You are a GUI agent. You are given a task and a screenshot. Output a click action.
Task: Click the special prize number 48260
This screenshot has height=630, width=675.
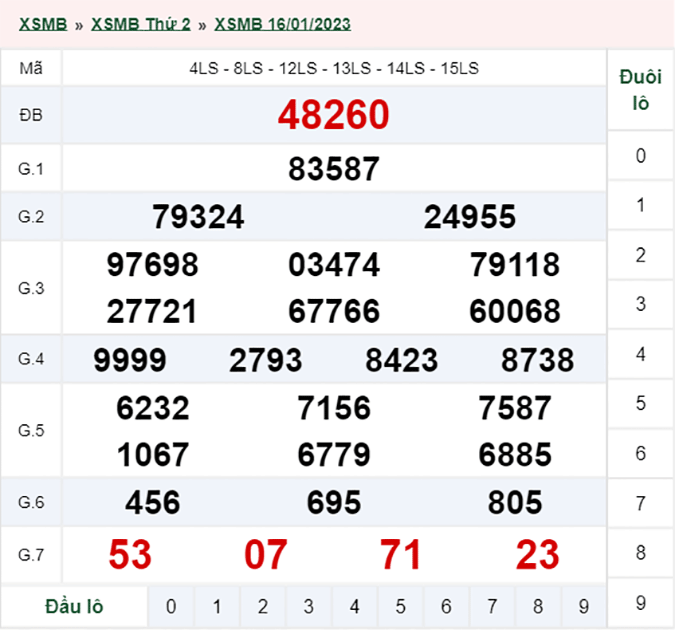pos(333,116)
